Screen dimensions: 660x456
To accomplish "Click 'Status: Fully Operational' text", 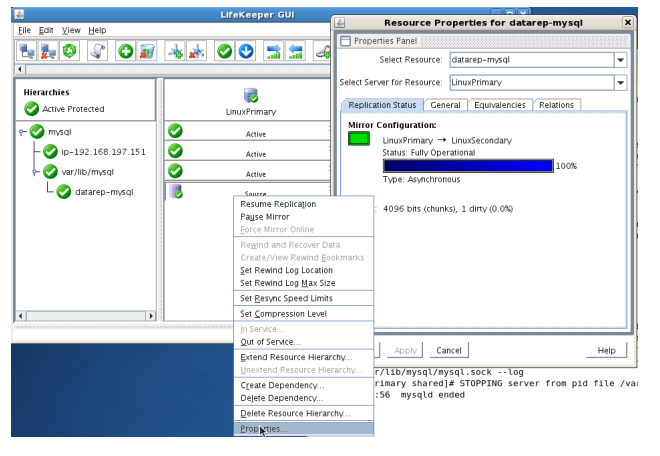I will [x=428, y=152].
